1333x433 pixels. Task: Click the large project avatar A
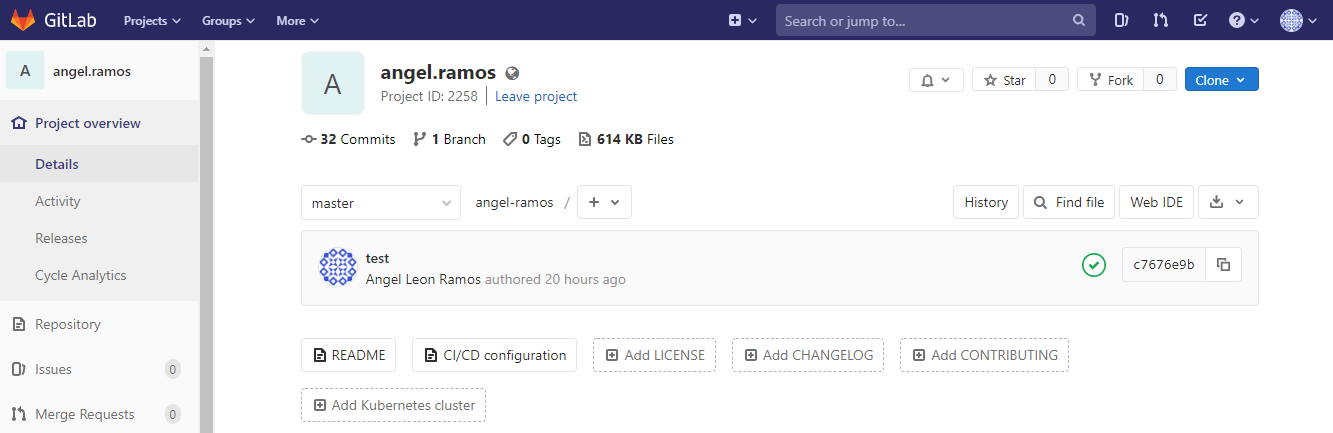pos(333,83)
